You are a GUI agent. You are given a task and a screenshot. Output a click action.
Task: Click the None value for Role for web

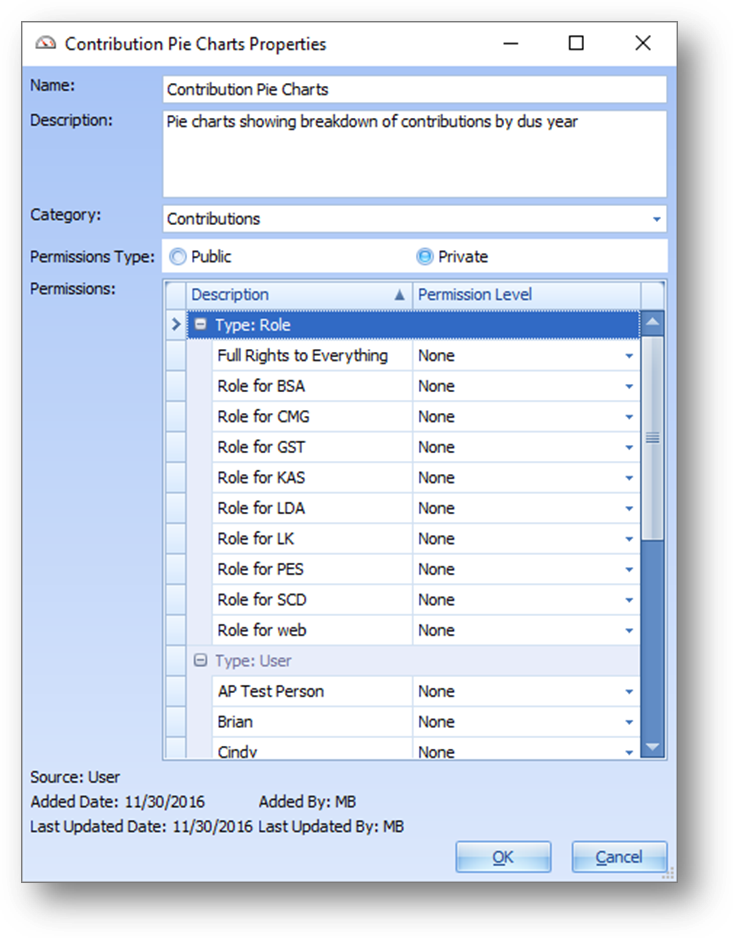pyautogui.click(x=436, y=631)
